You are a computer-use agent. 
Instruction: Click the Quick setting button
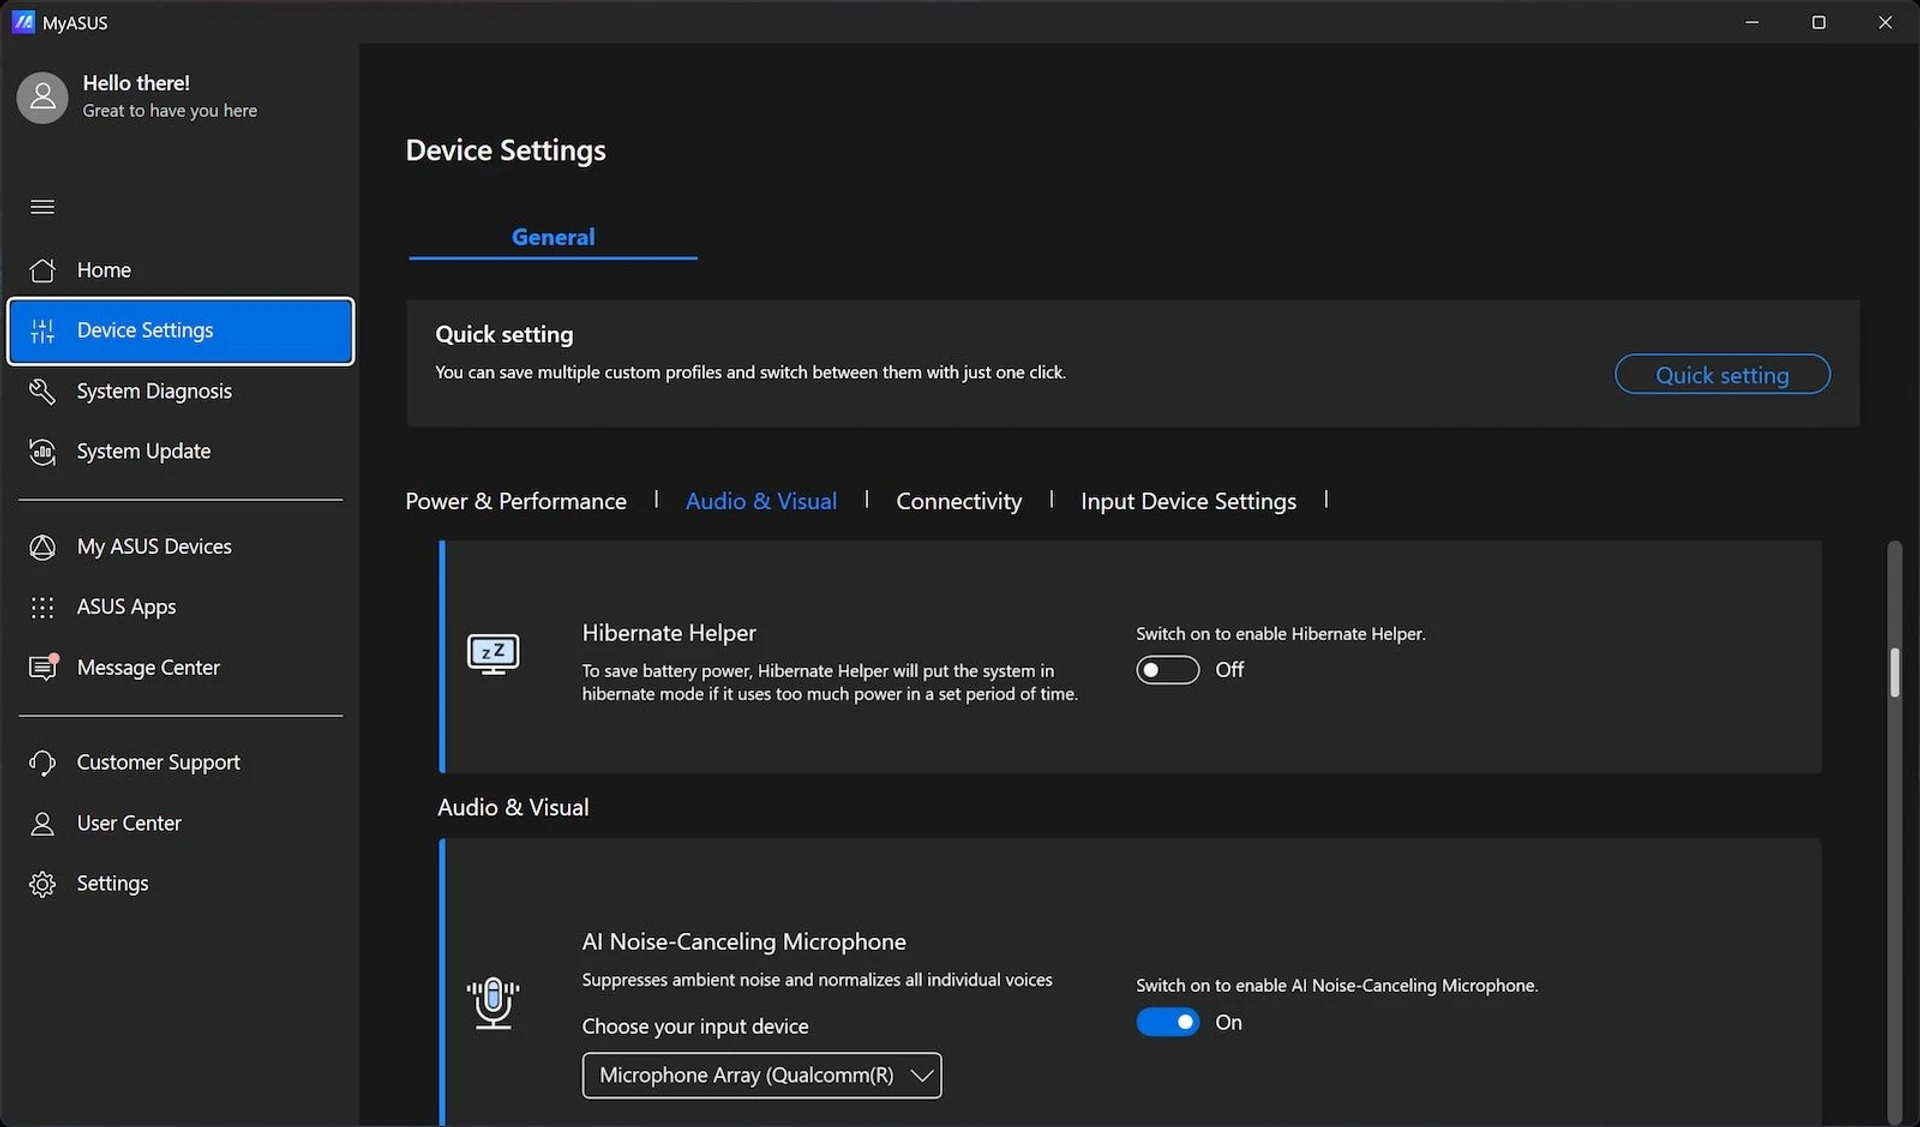1722,374
